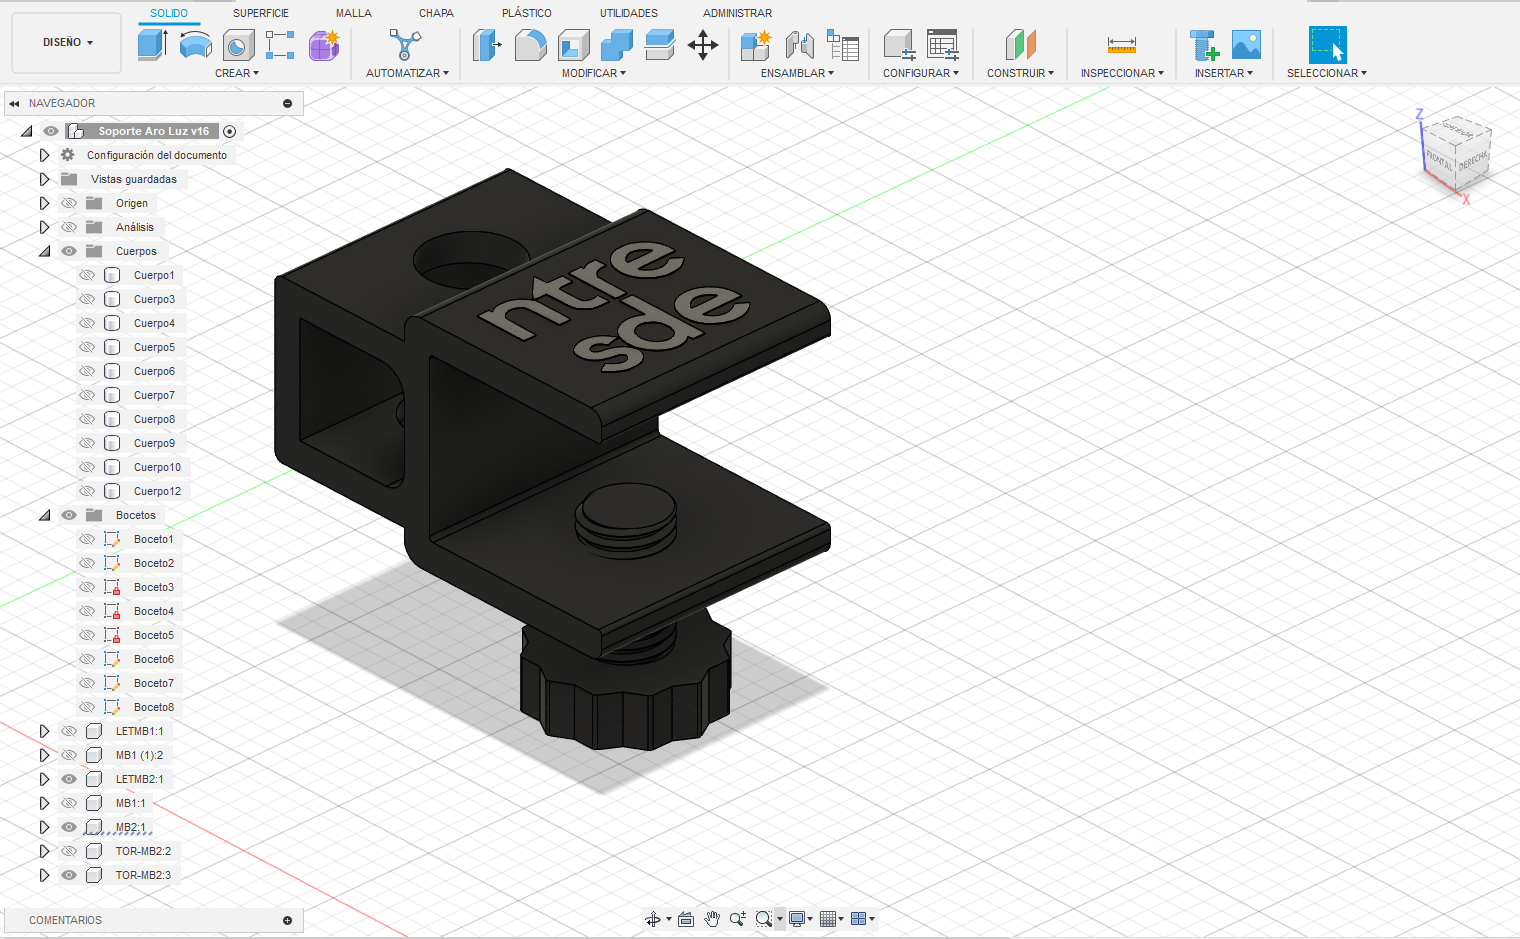
Task: Open the viewports layout dropdown
Action: click(862, 919)
